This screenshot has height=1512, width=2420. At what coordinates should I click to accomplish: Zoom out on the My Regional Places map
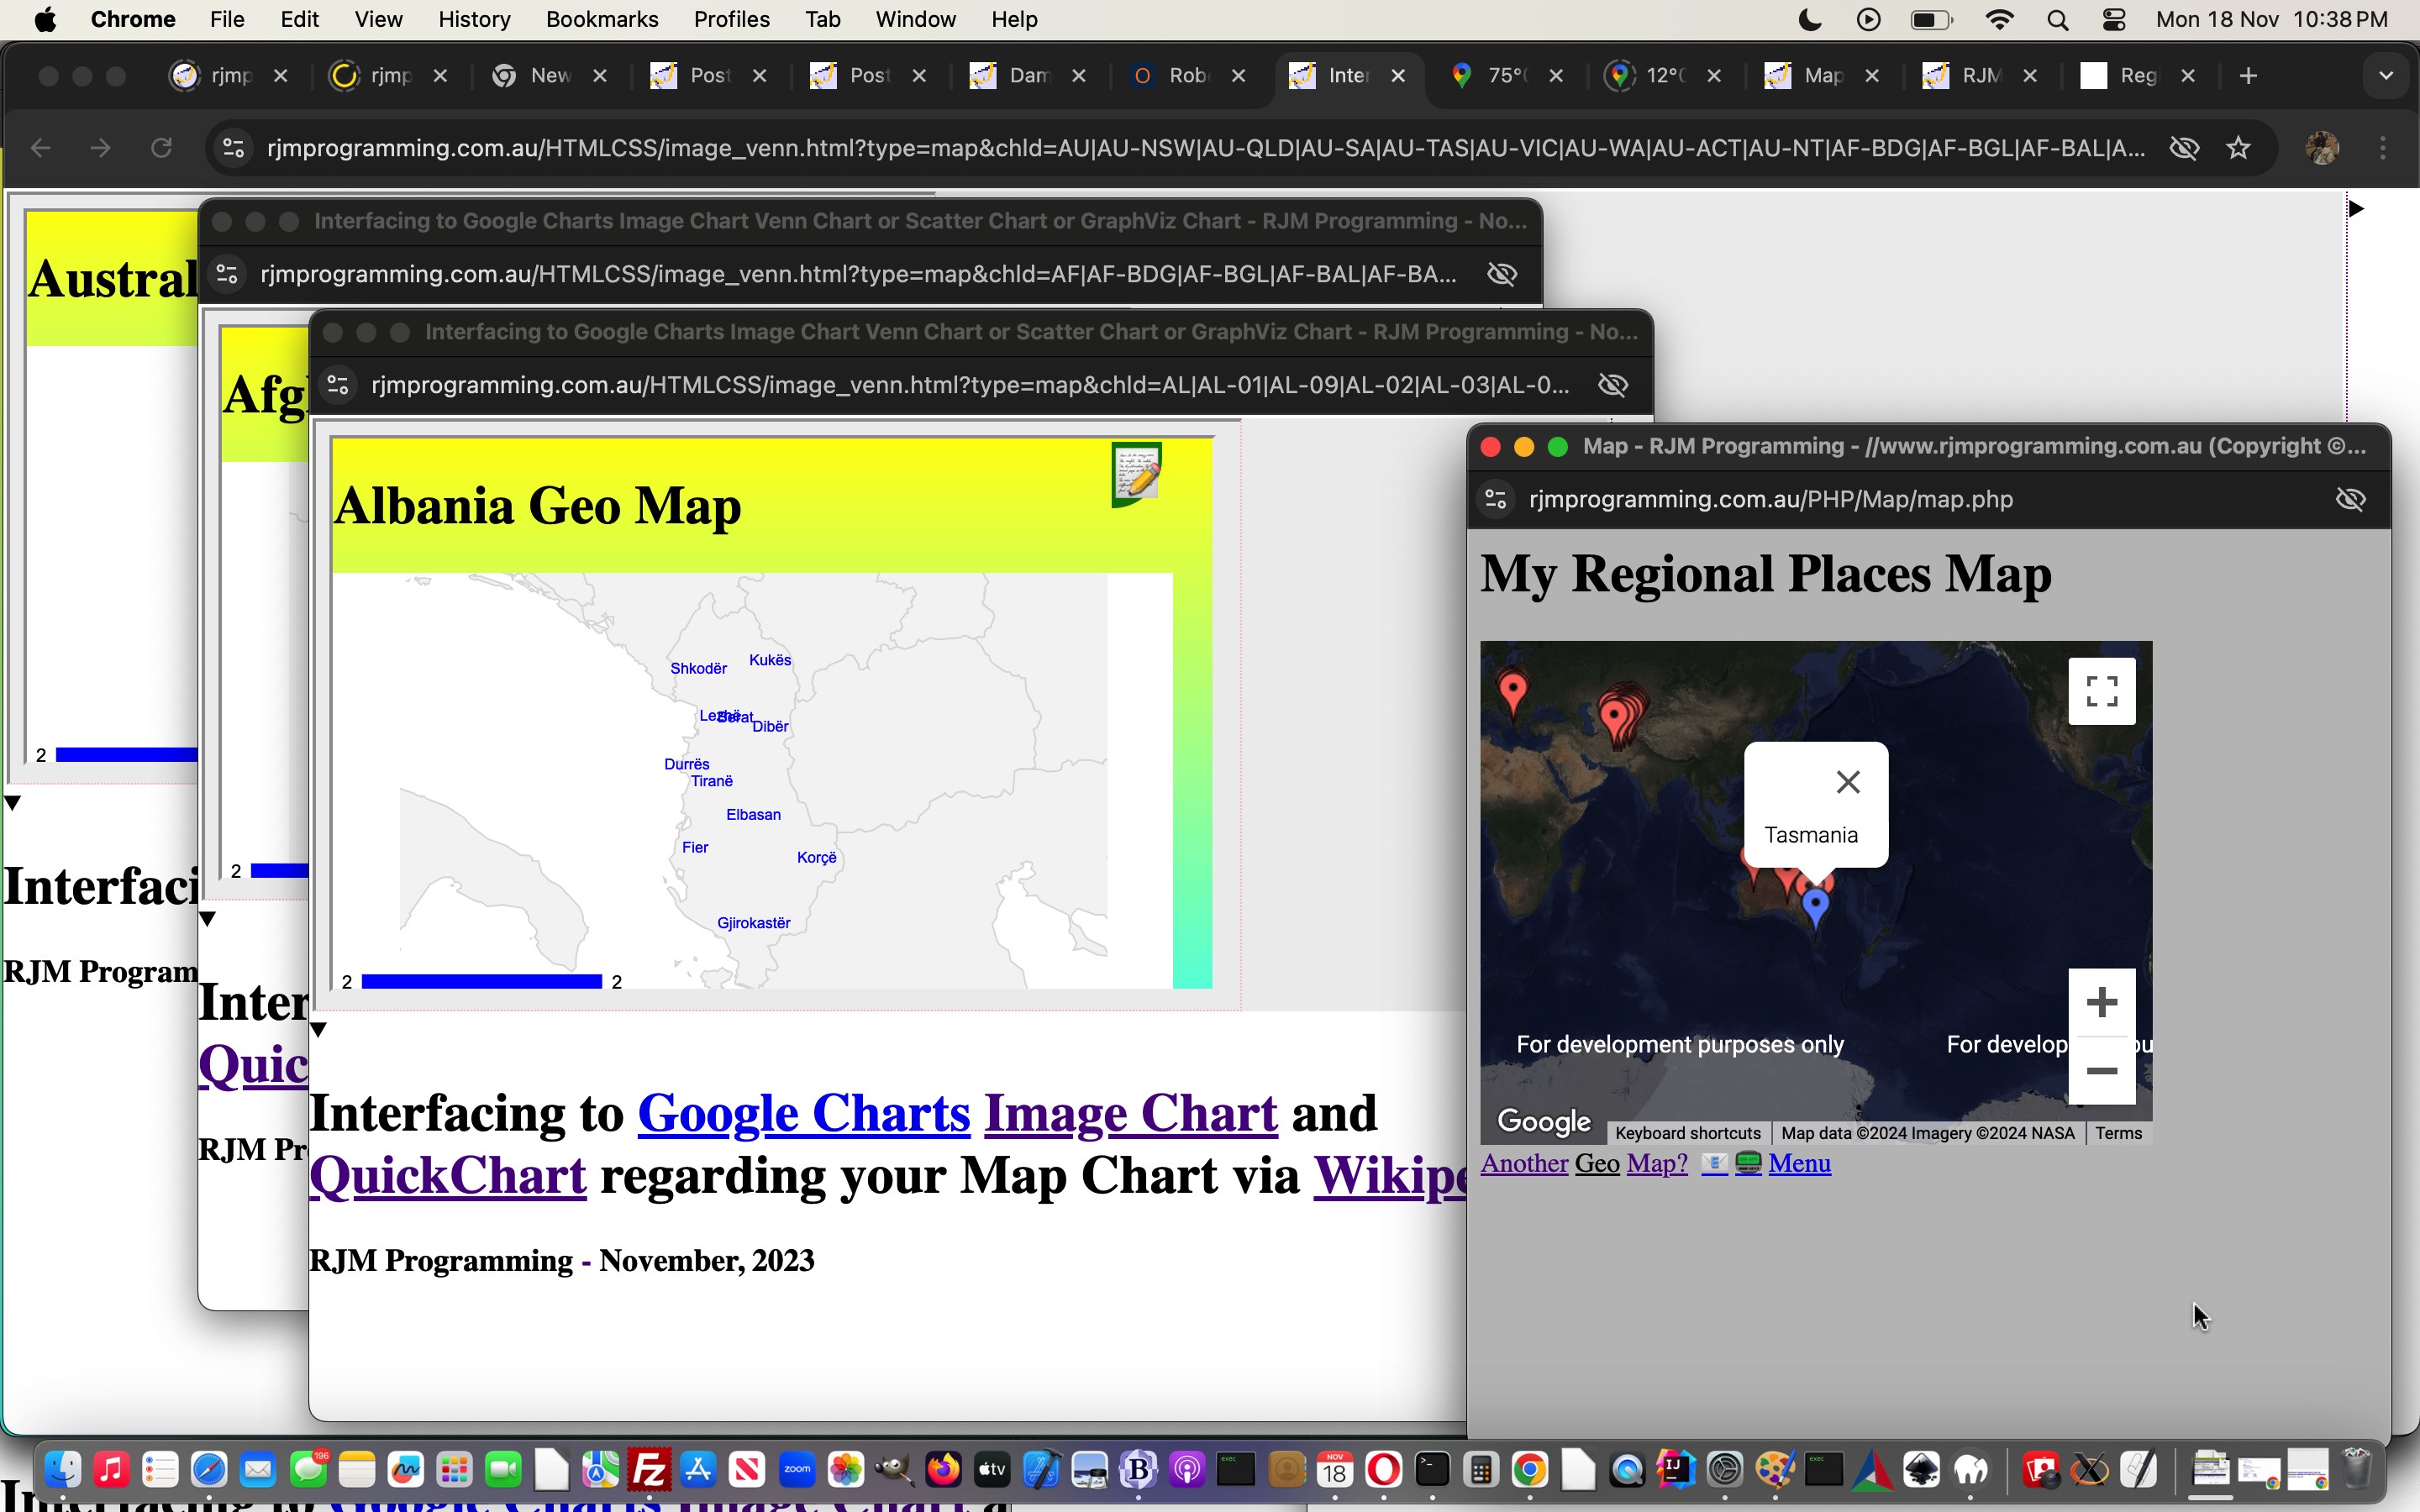(x=2102, y=1071)
